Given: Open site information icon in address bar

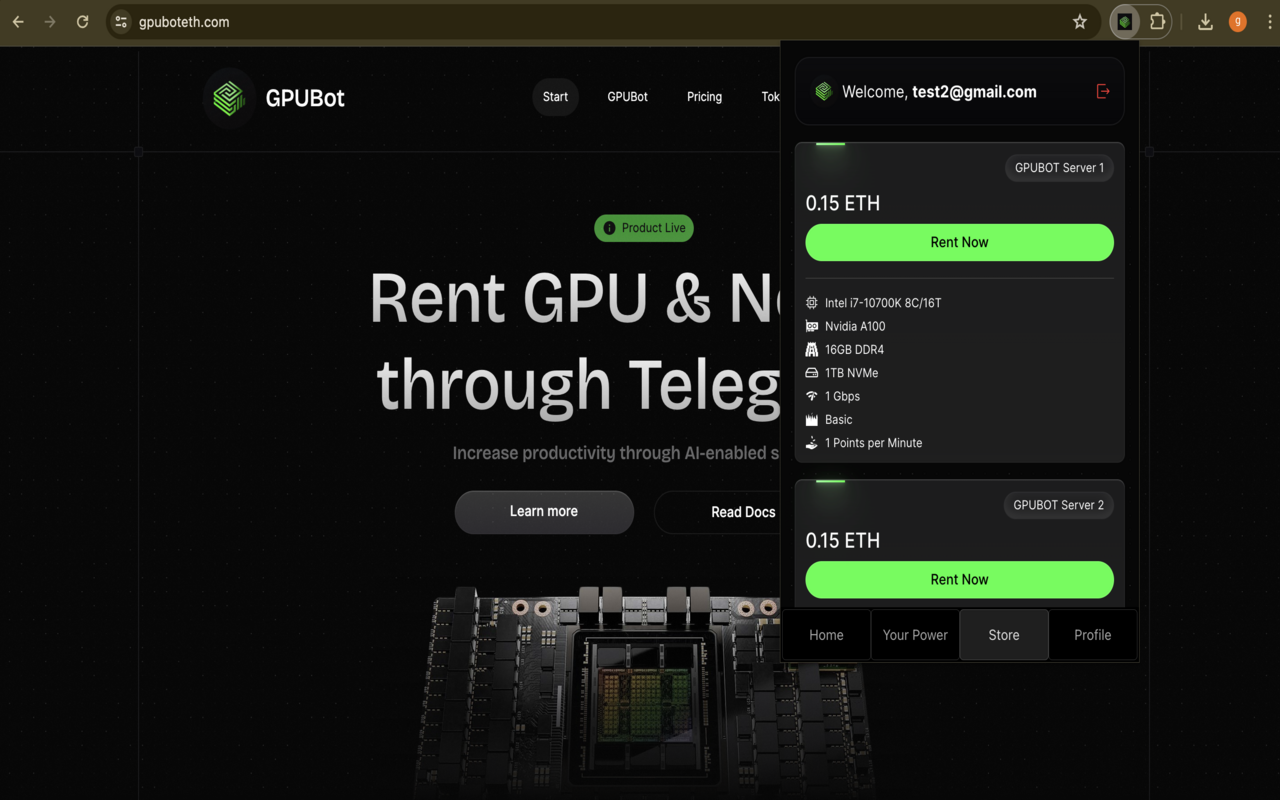Looking at the screenshot, I should coord(121,22).
